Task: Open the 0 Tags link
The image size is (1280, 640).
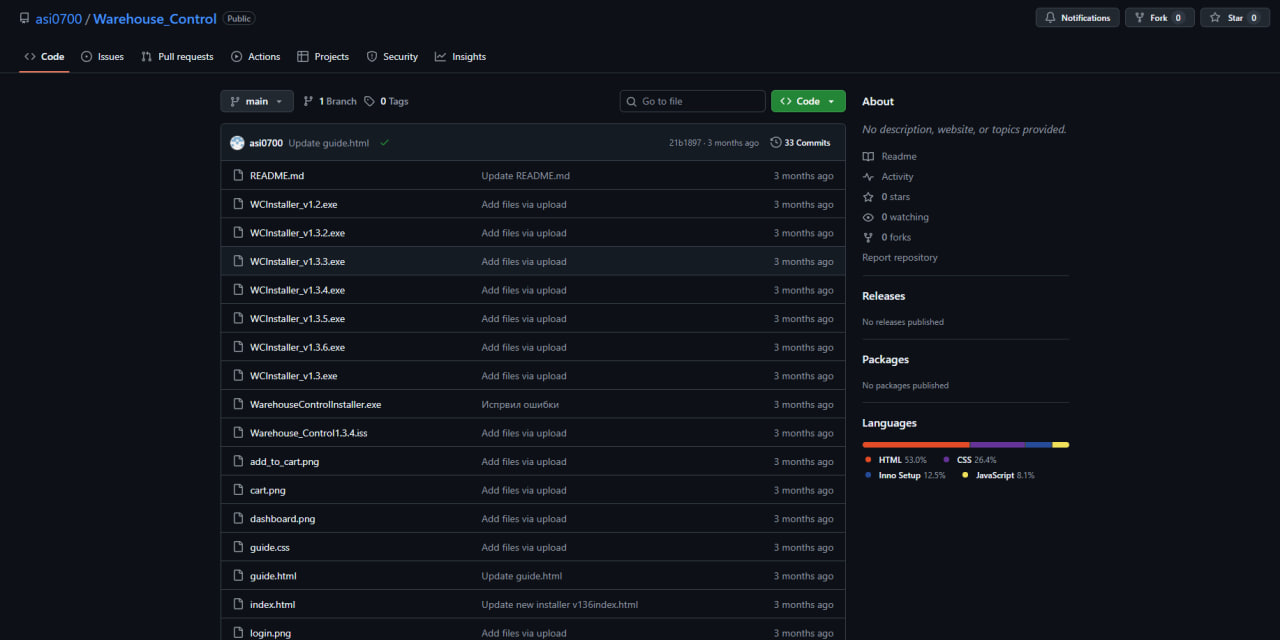Action: tap(386, 101)
